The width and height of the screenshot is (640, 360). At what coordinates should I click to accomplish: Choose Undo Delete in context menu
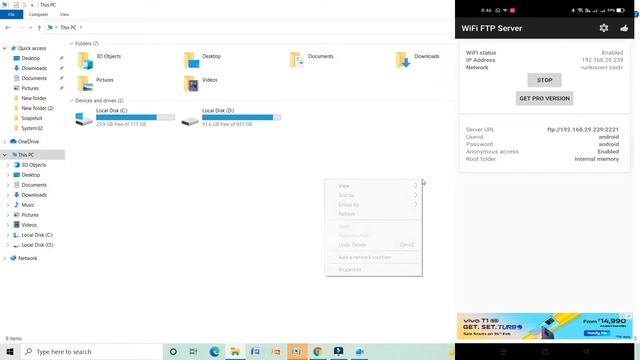[x=373, y=245]
